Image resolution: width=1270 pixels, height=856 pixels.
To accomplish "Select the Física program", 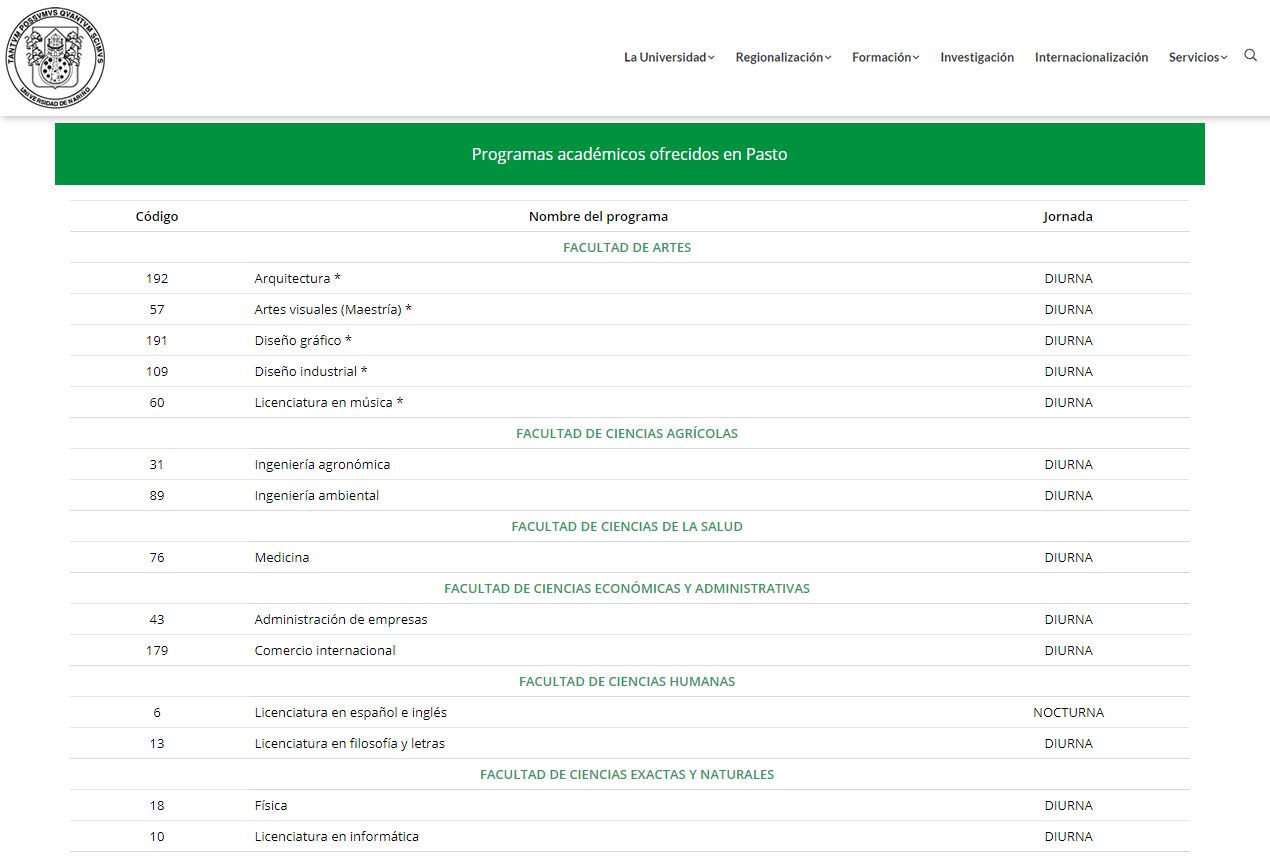I will click(x=271, y=805).
